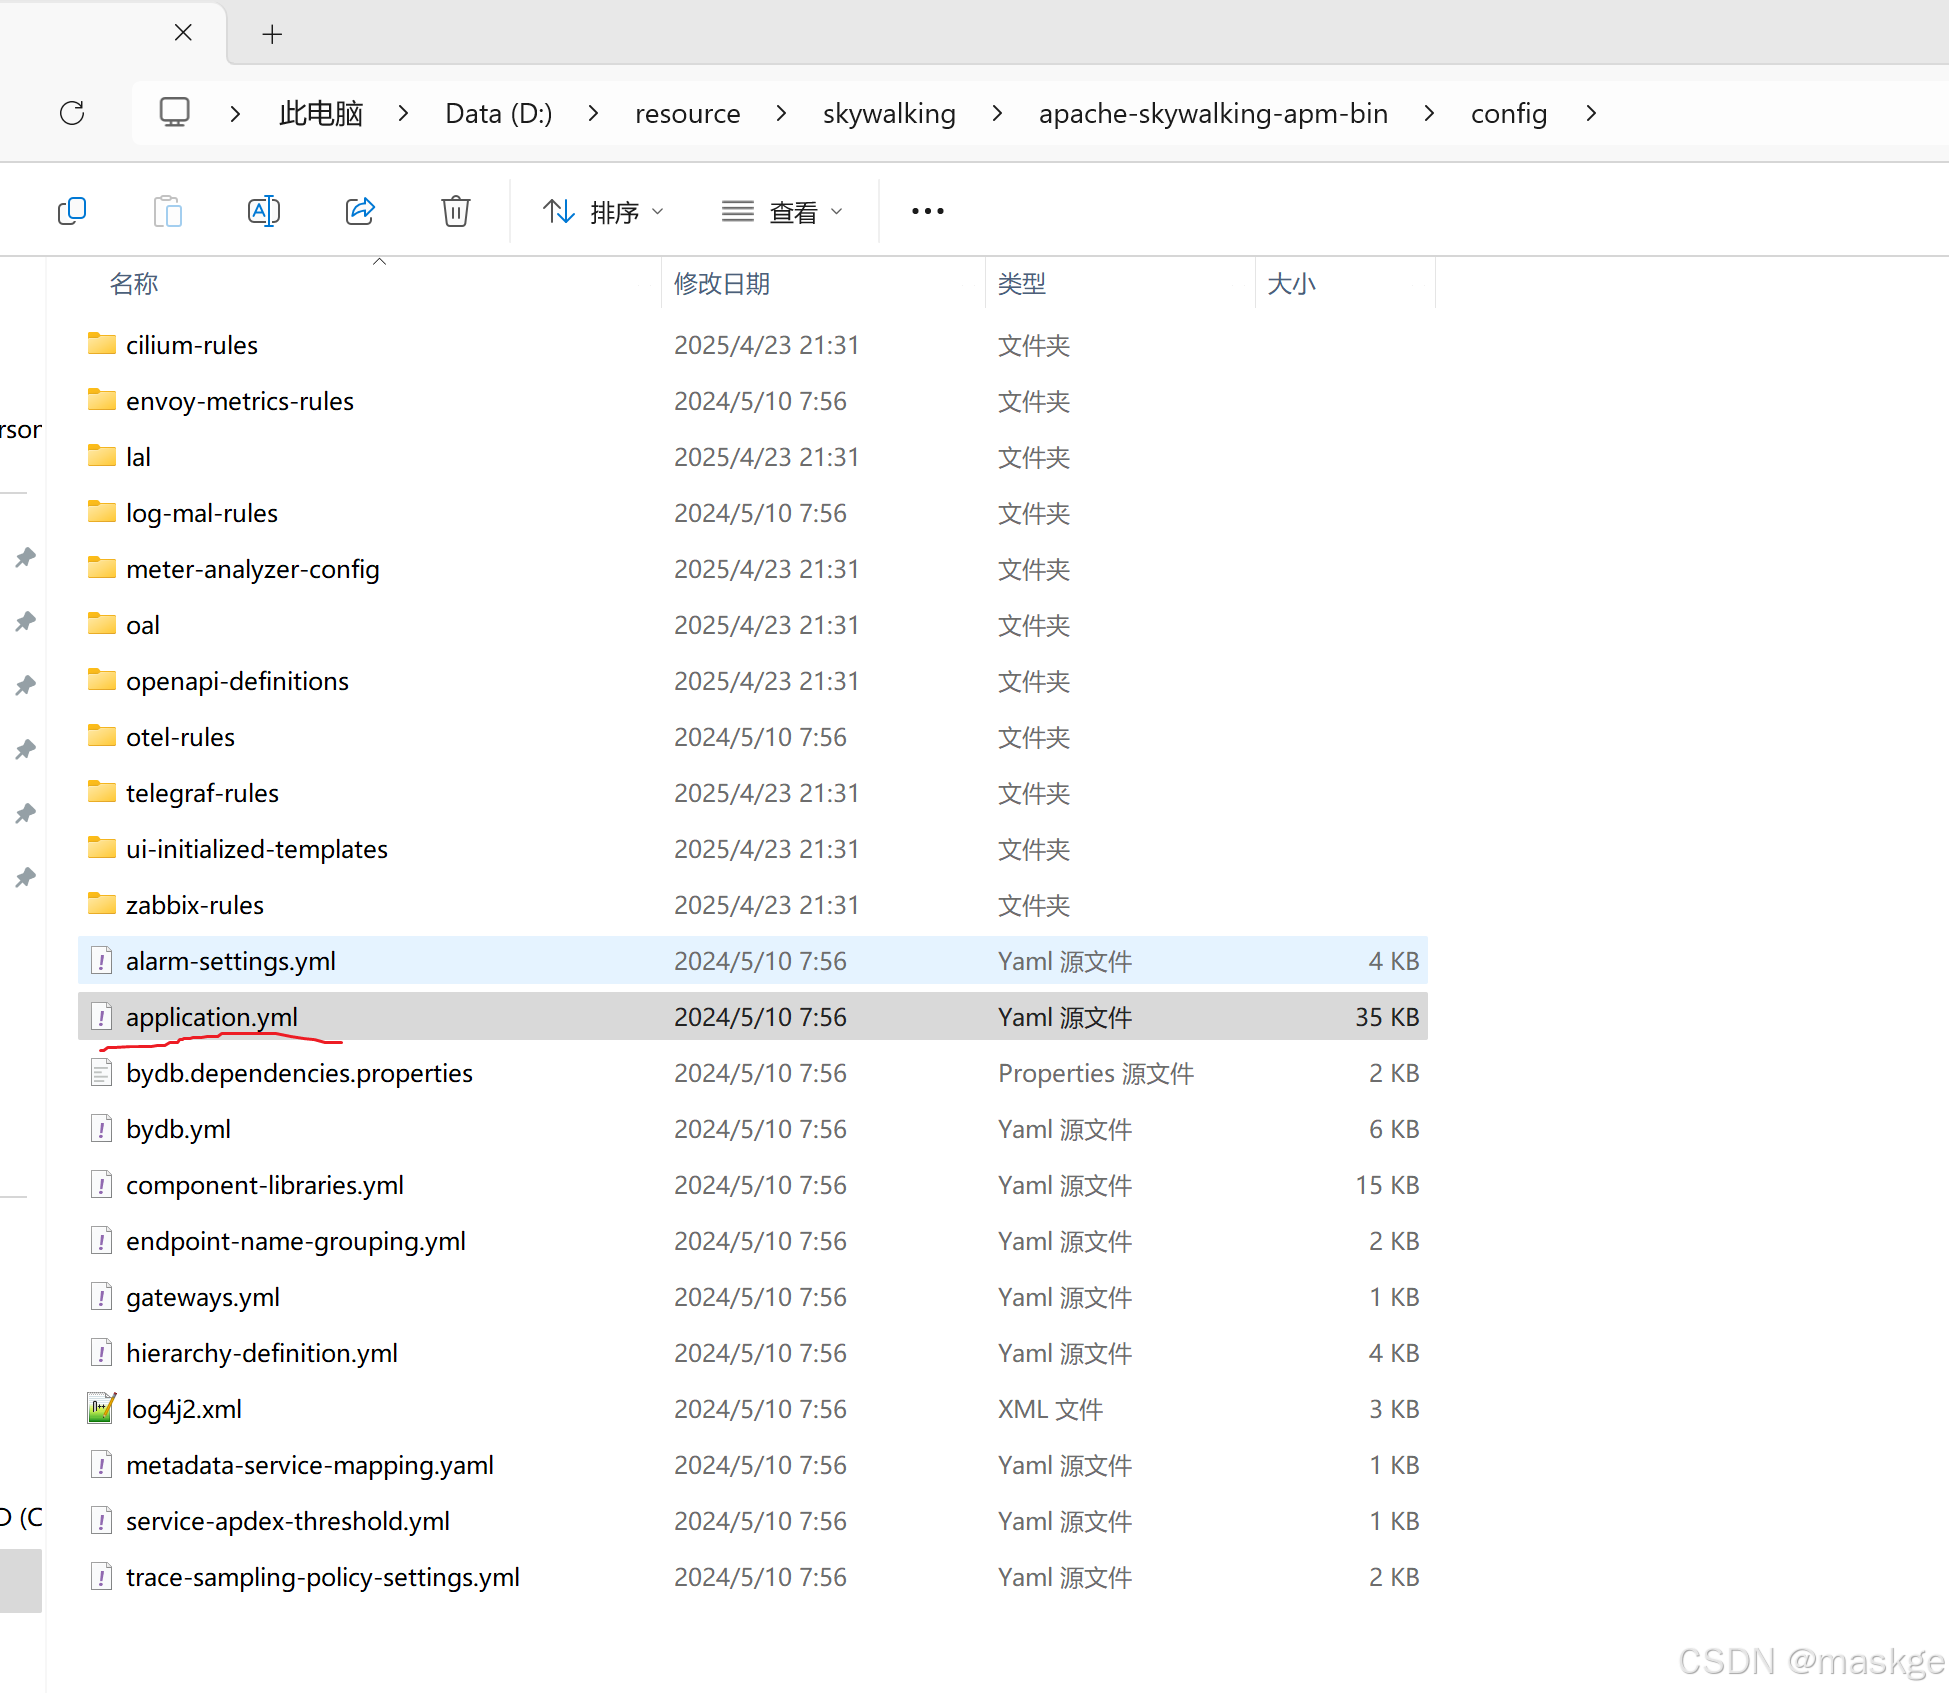This screenshot has width=1949, height=1693.
Task: Navigate to the apache-skywalking-apm-bin breadcrumb
Action: click(1213, 114)
